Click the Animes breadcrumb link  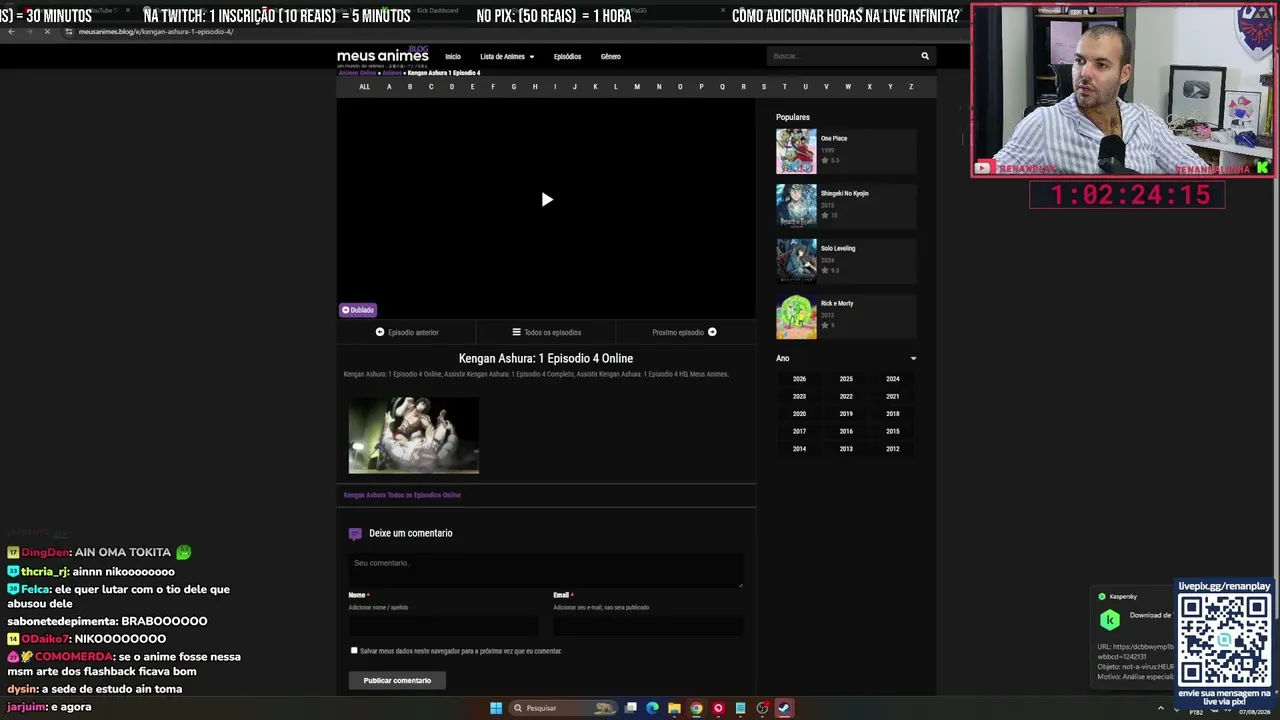tap(392, 73)
